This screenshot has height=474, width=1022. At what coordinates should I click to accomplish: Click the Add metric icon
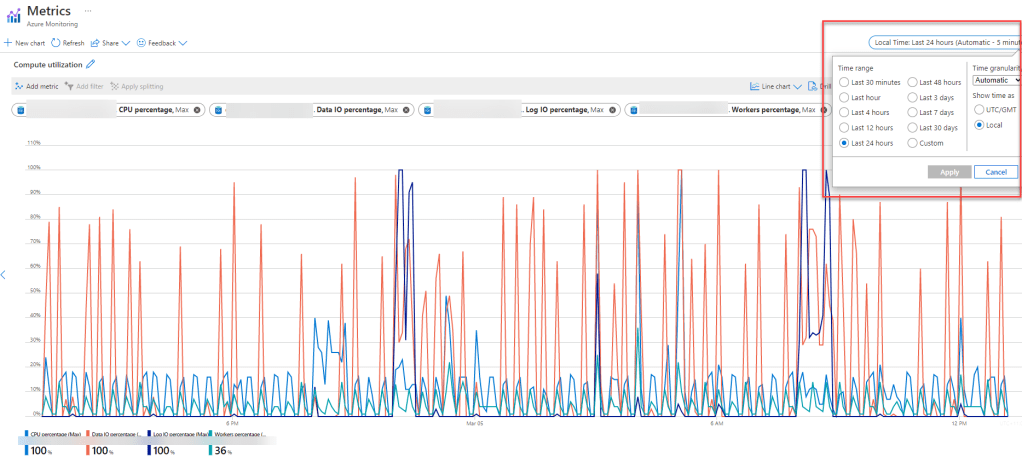click(19, 87)
